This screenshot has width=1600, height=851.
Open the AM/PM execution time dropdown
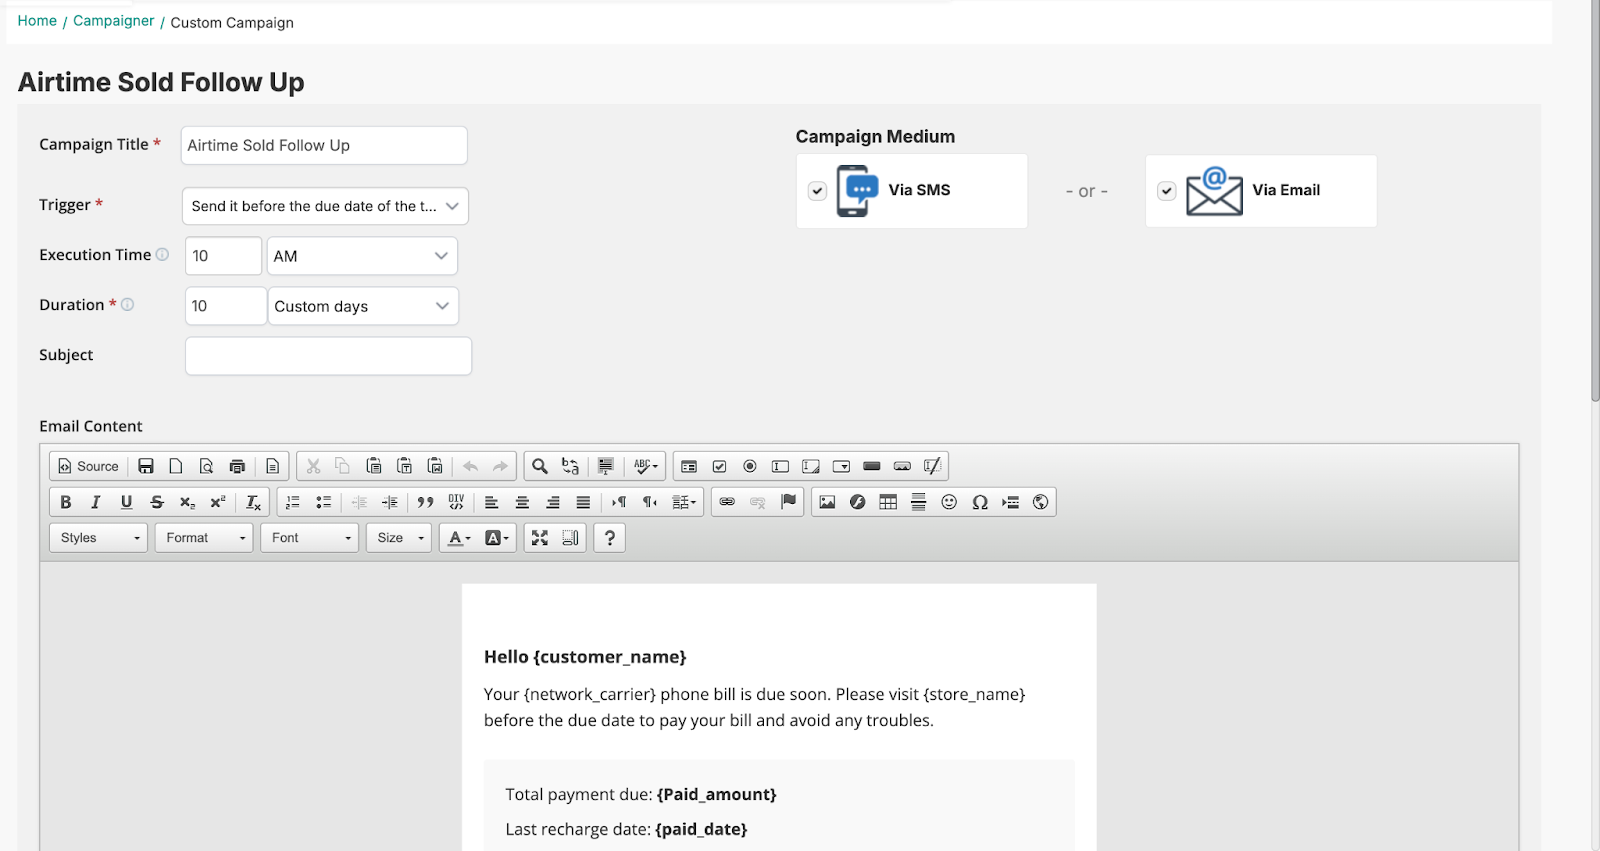click(x=362, y=256)
